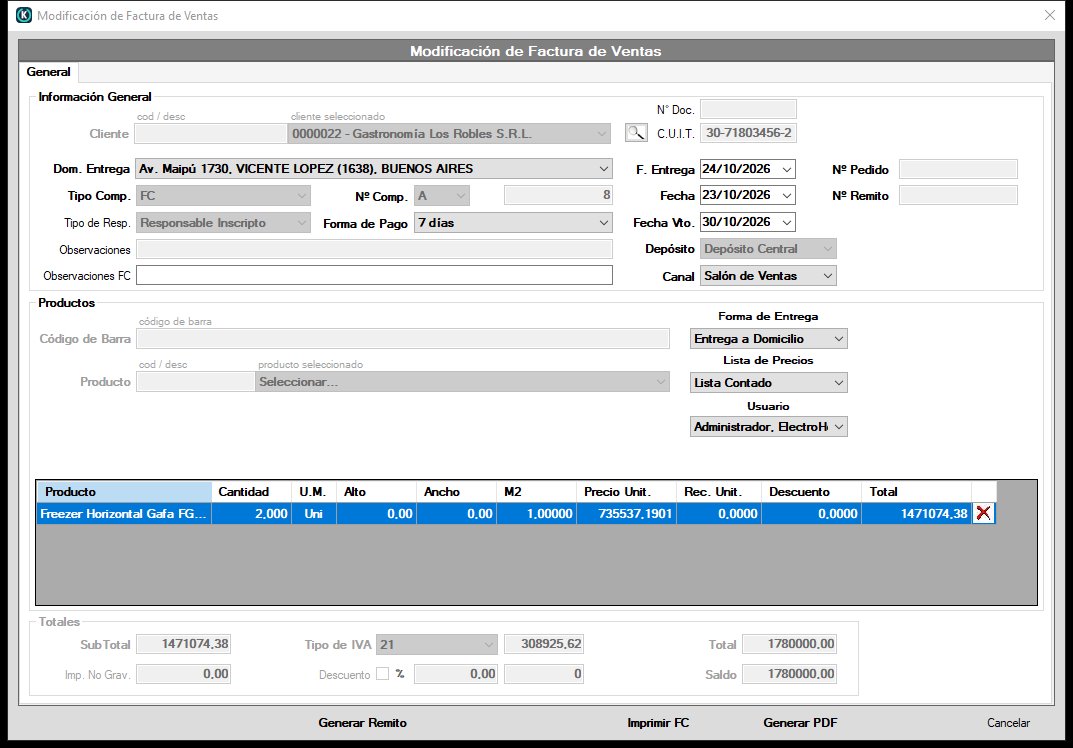Expand the Forma de Pago dropdown

(604, 222)
